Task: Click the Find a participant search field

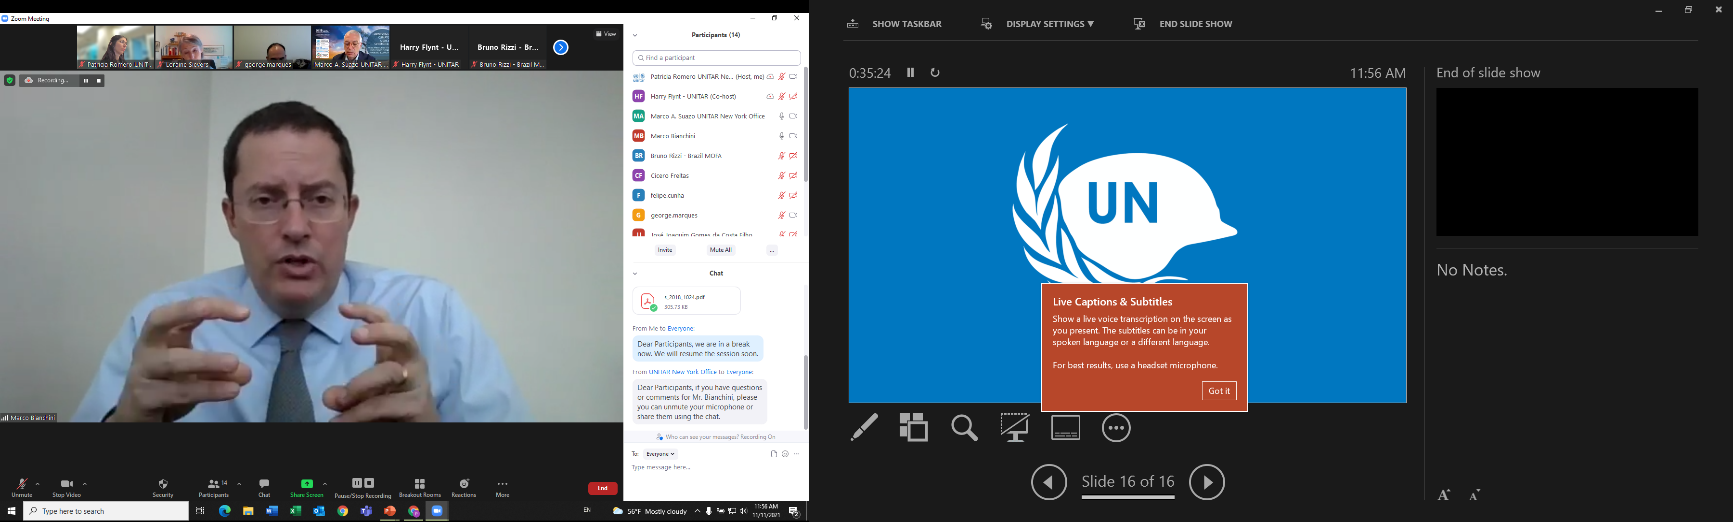Action: pyautogui.click(x=716, y=58)
